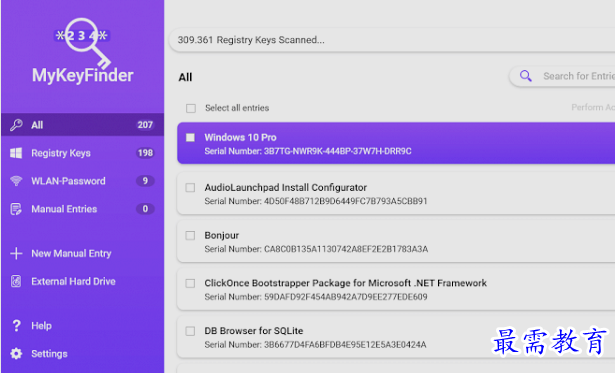
Task: Open the All category in sidebar
Action: (83, 125)
